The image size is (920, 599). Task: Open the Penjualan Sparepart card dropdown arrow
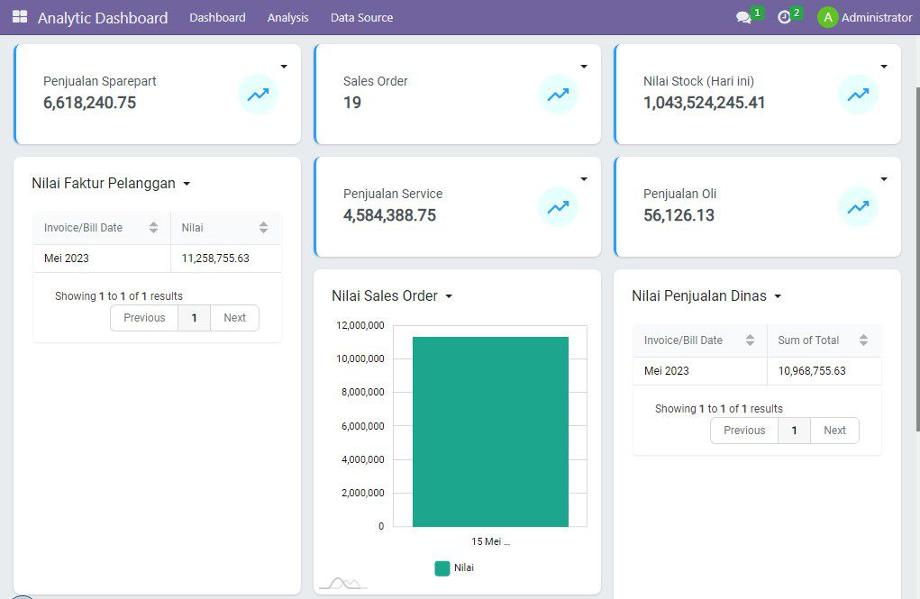pos(284,67)
